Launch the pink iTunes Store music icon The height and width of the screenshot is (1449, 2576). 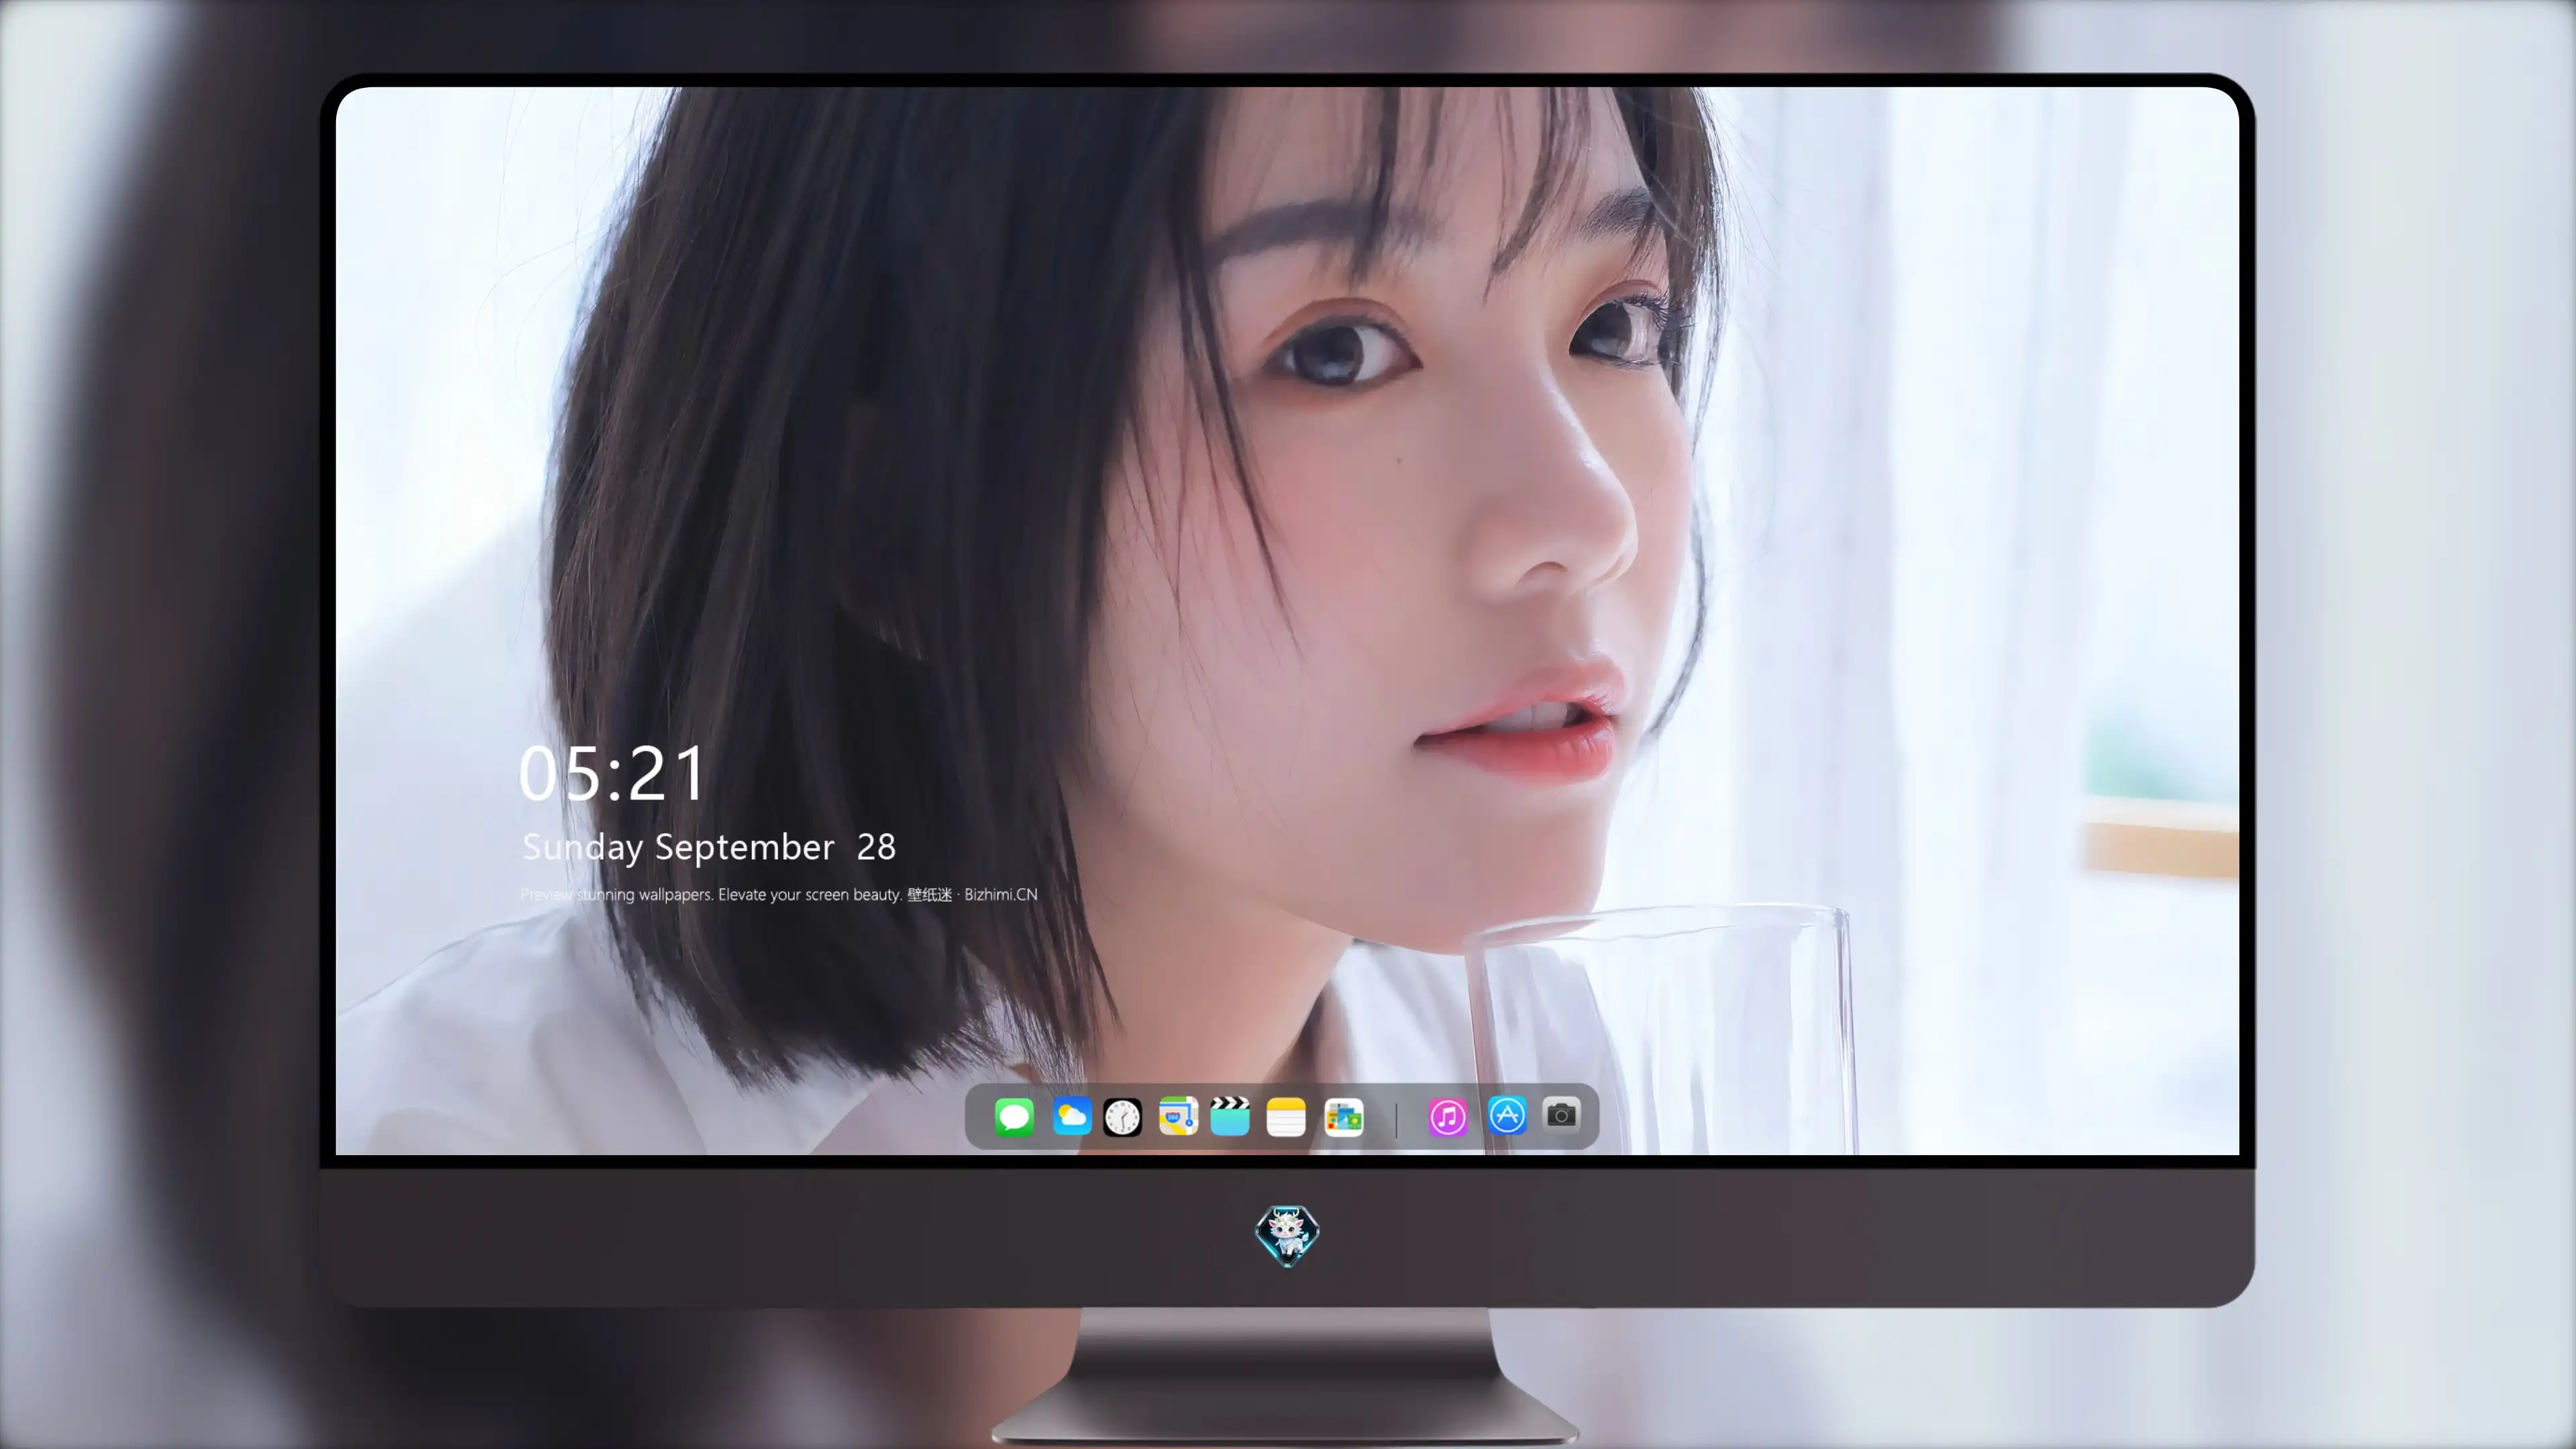pos(1448,1117)
